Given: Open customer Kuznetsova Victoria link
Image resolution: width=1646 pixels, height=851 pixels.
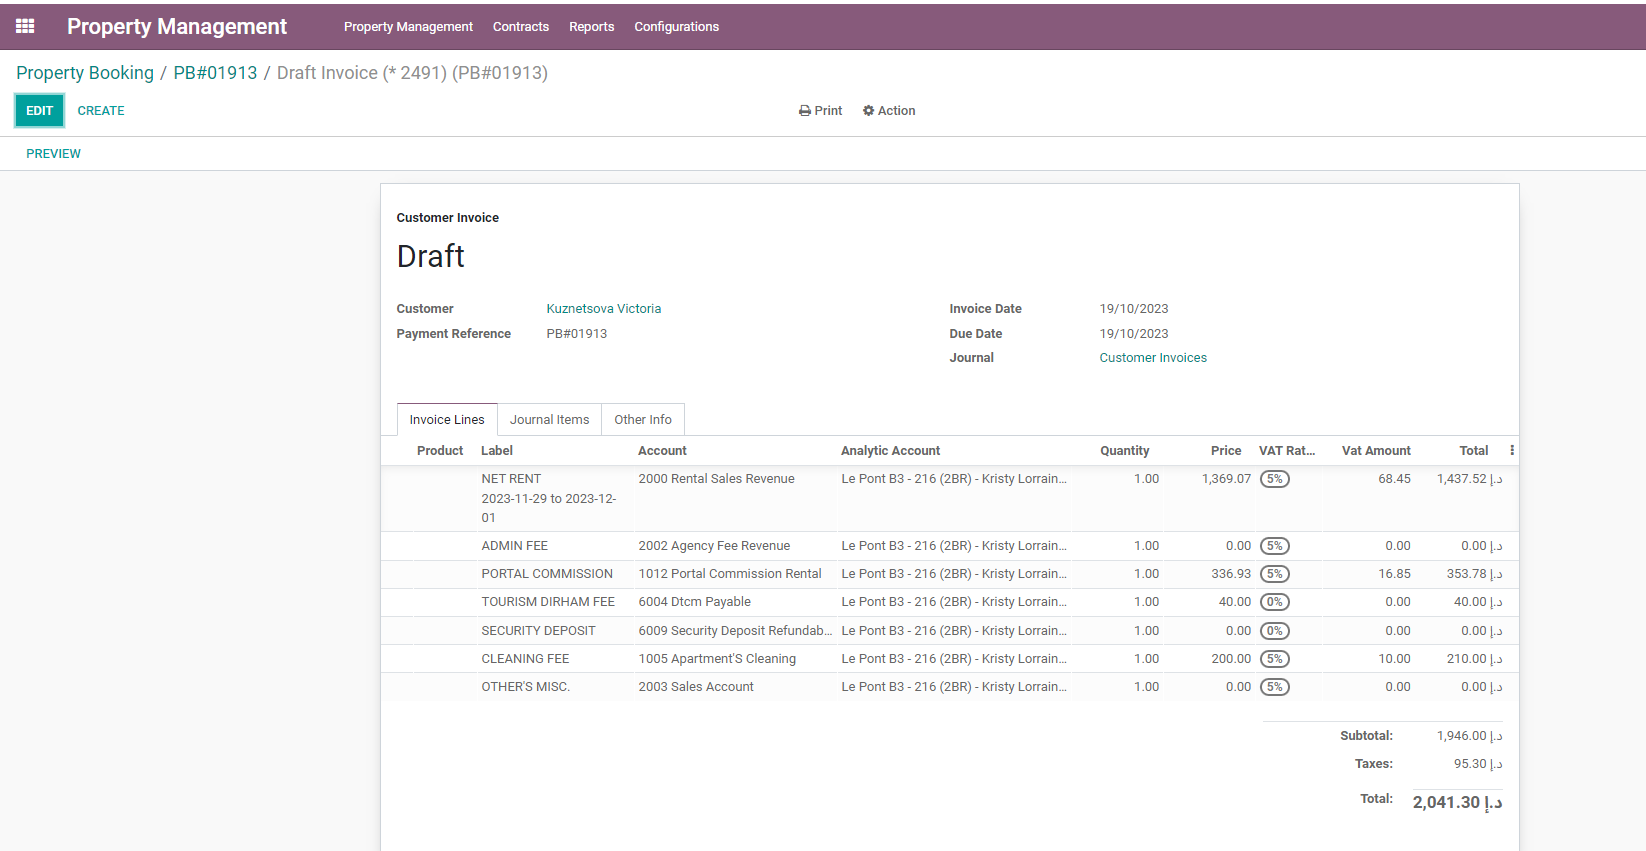Looking at the screenshot, I should point(604,309).
